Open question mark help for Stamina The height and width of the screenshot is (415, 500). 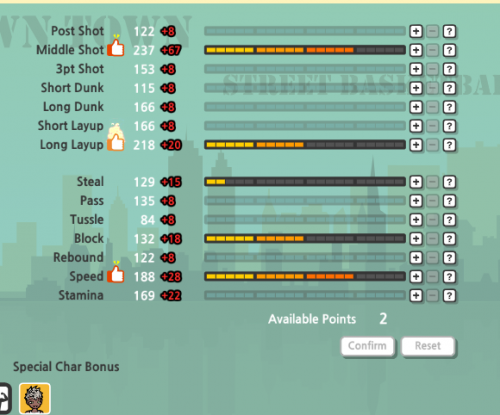pos(449,296)
